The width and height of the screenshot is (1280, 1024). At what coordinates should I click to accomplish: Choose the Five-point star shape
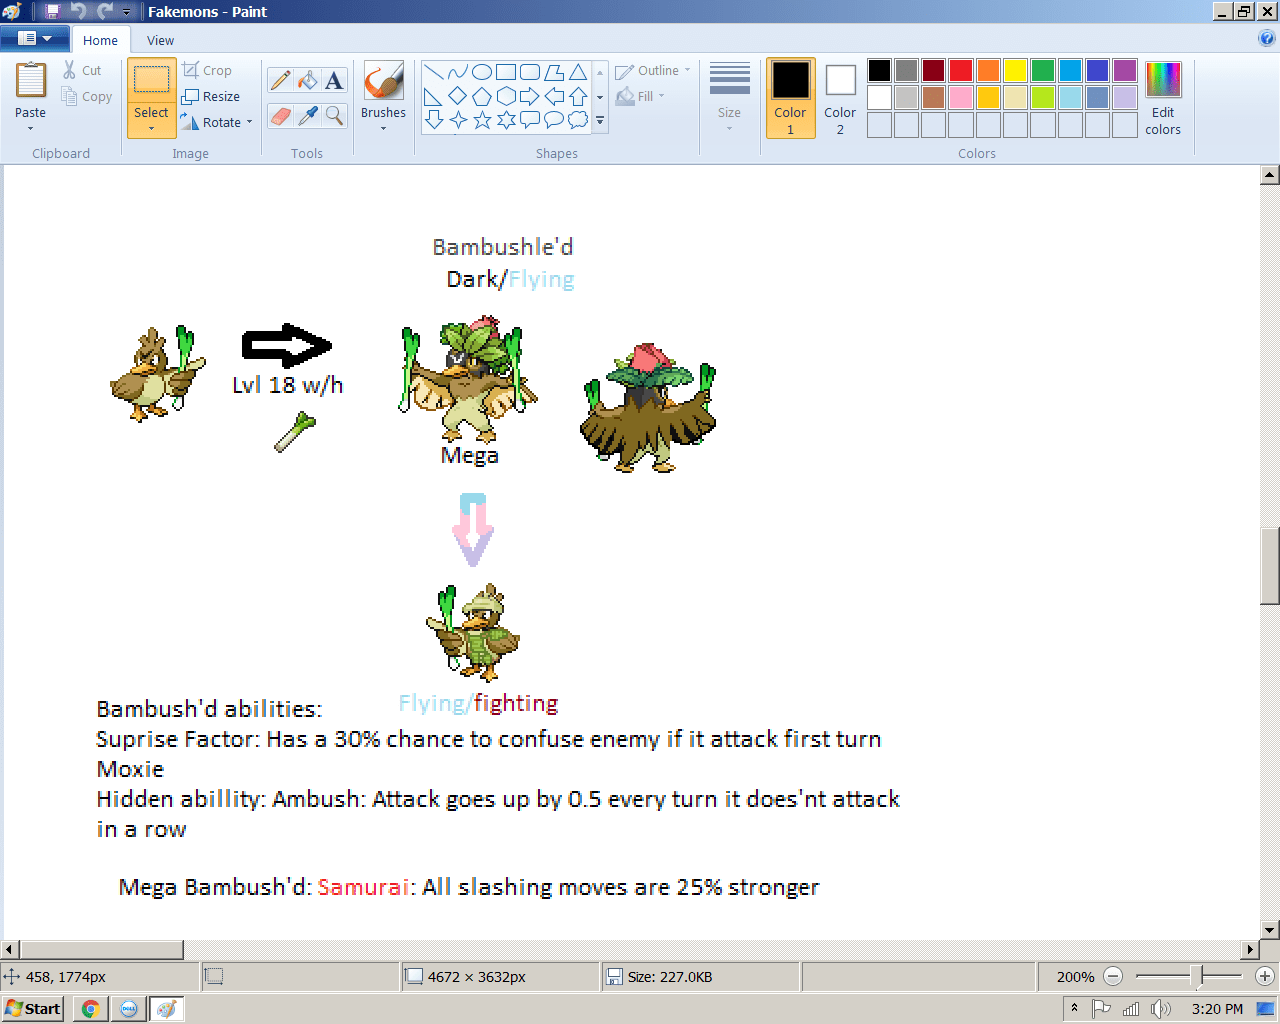click(x=482, y=120)
